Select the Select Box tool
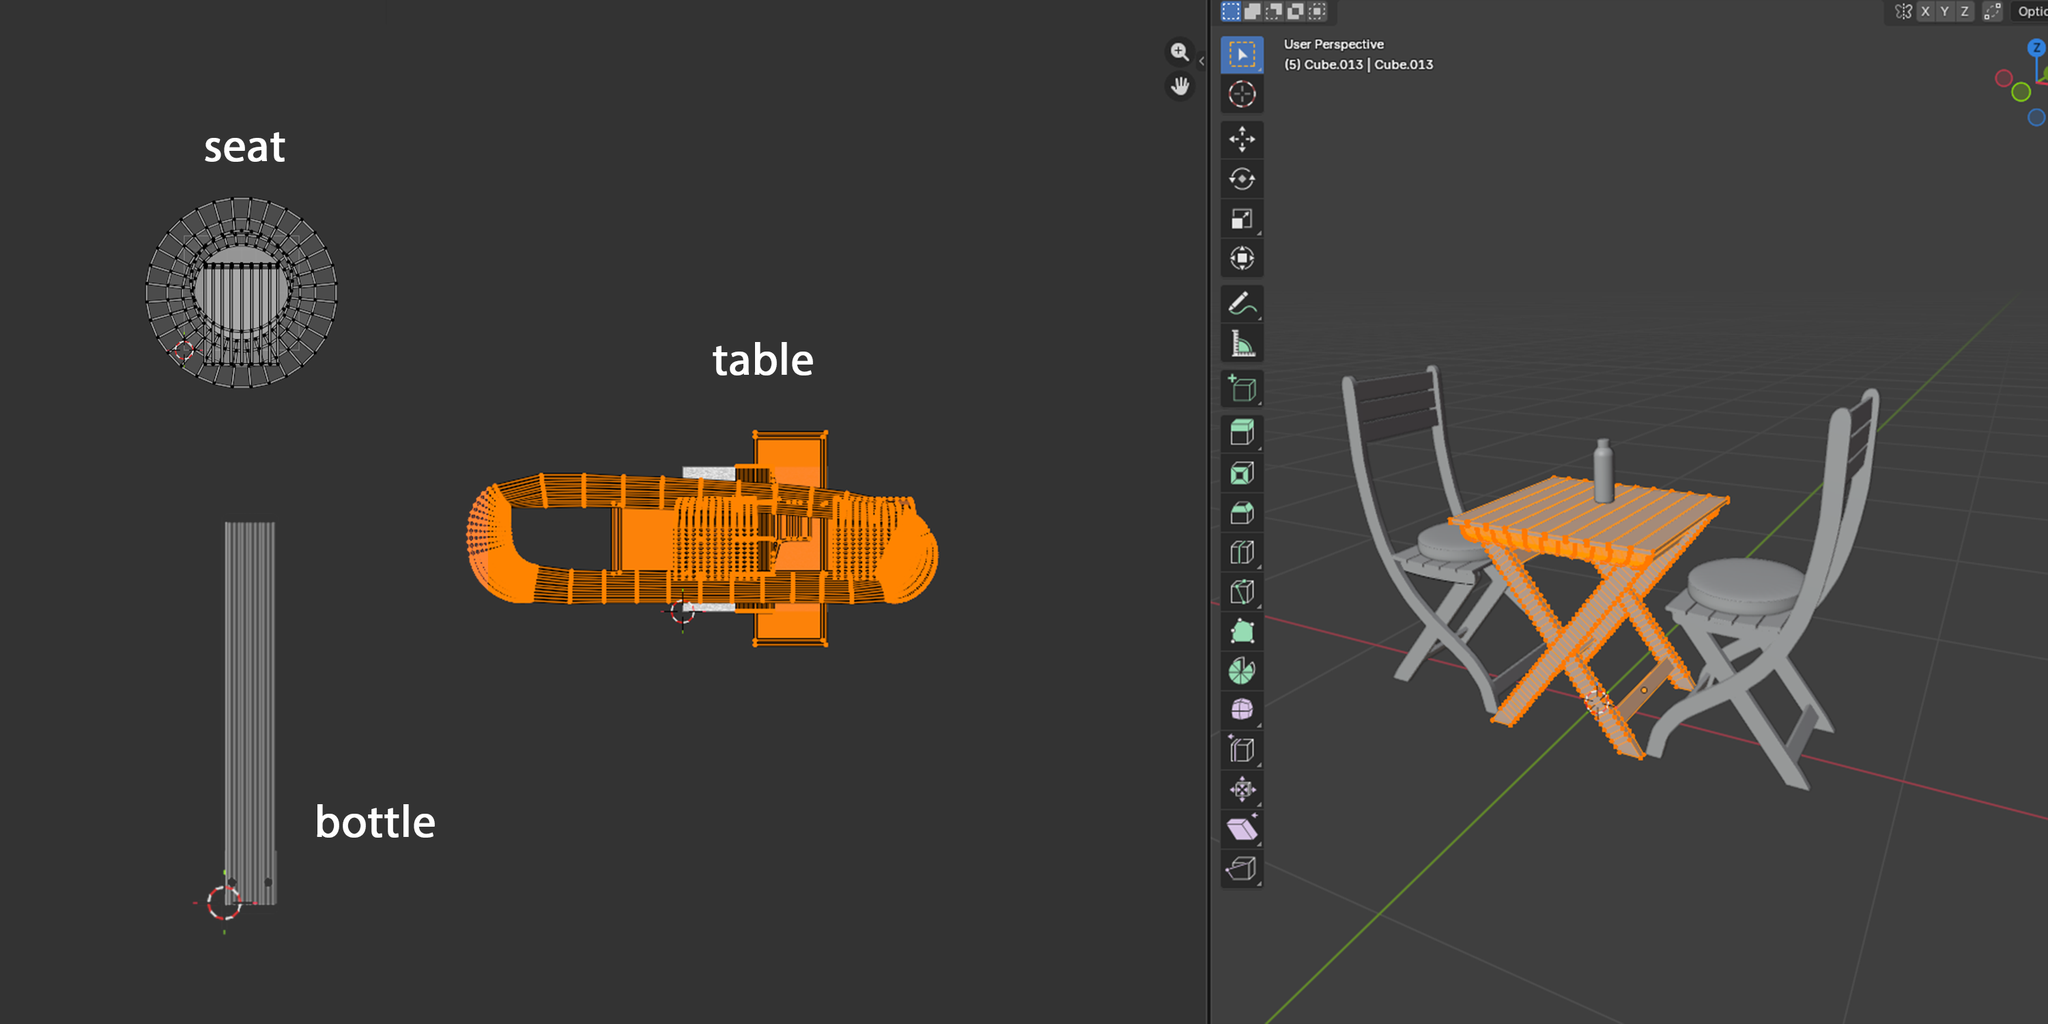 coord(1242,55)
